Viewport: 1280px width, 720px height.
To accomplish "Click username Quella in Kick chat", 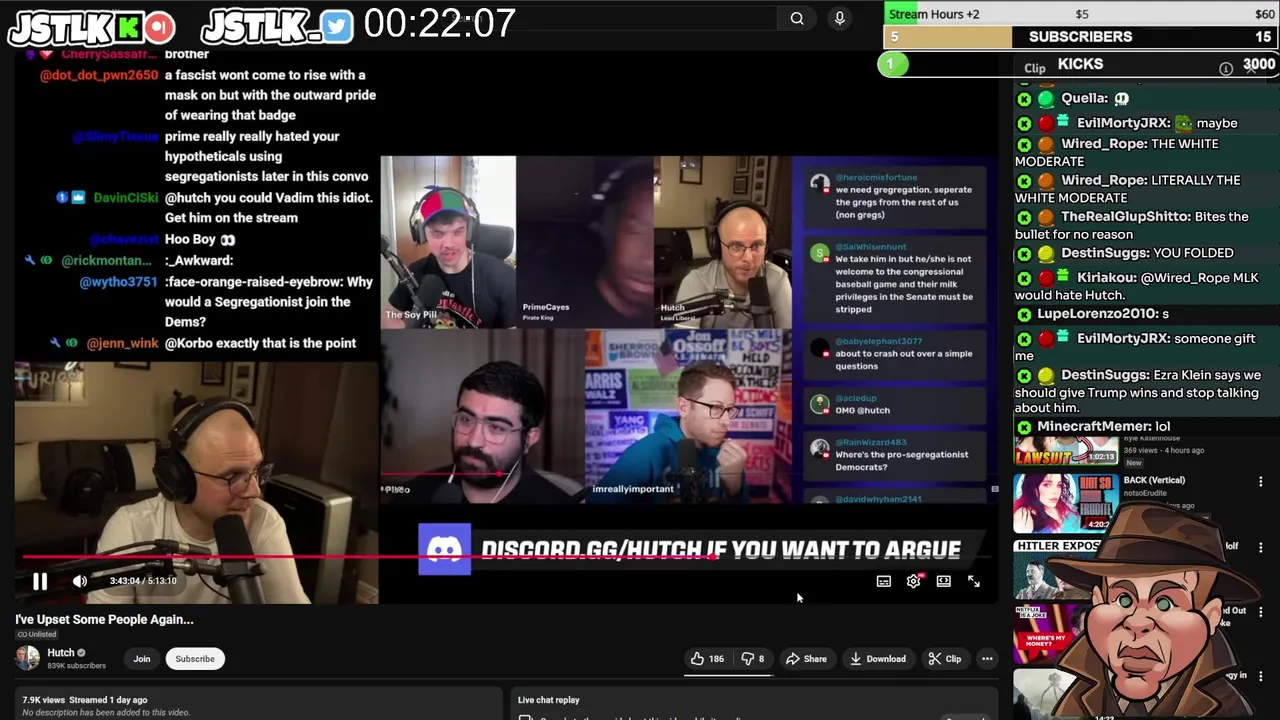I will (1084, 98).
